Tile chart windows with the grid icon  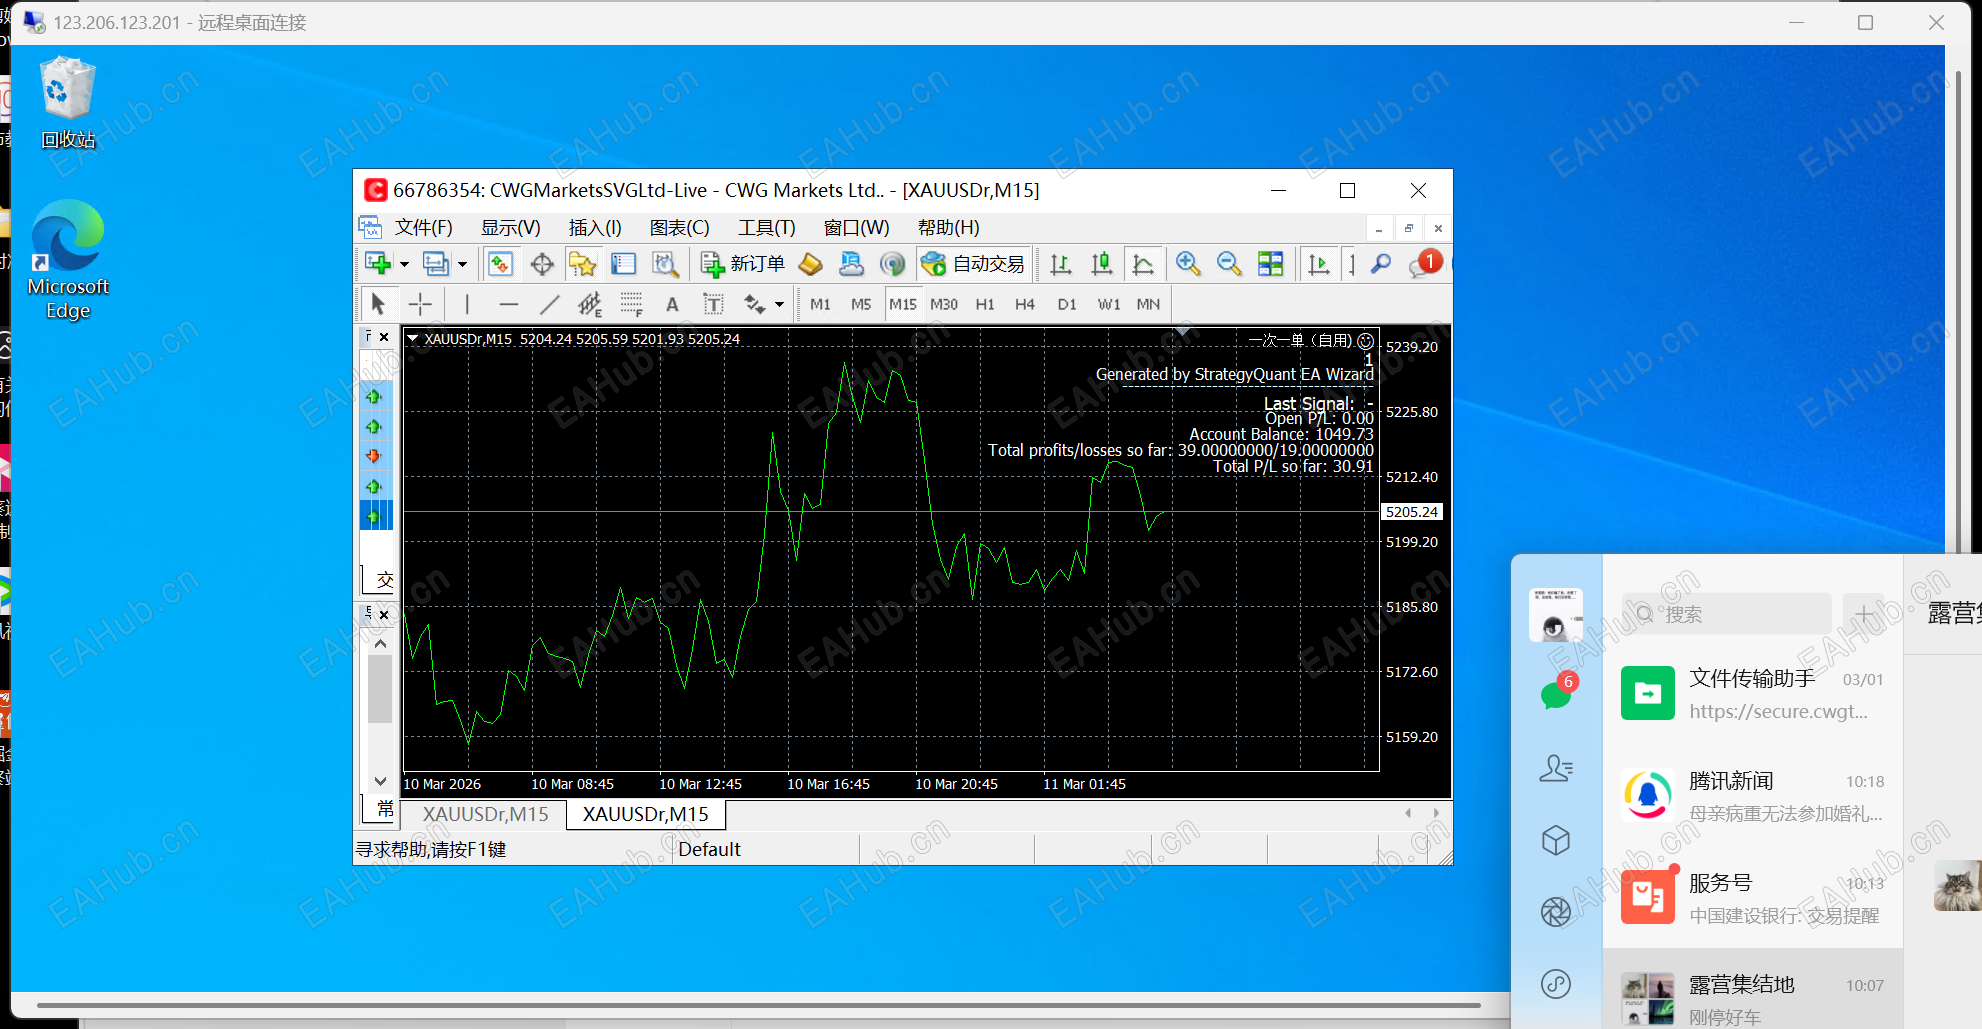[1271, 264]
